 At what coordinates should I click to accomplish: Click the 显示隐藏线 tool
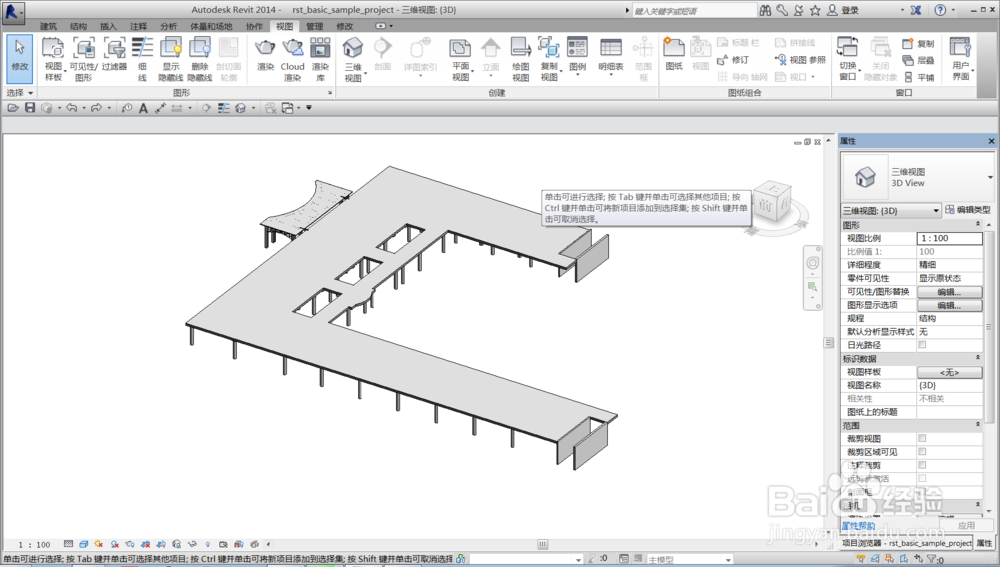point(170,59)
